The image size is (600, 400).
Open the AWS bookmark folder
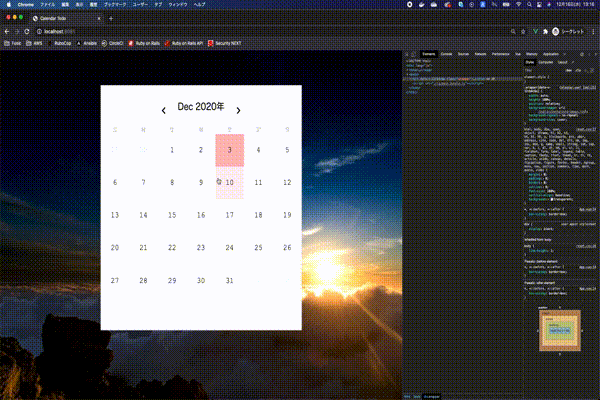[34, 43]
